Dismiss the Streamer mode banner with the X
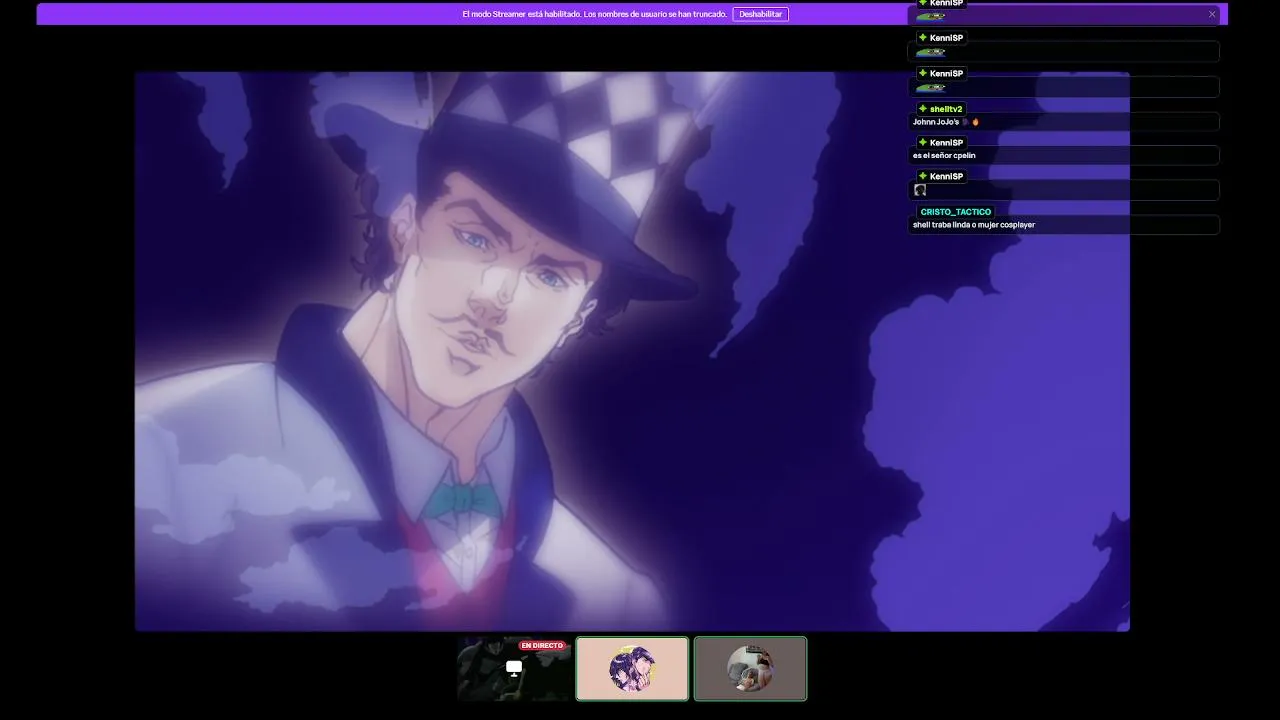1280x720 pixels. click(x=1212, y=14)
